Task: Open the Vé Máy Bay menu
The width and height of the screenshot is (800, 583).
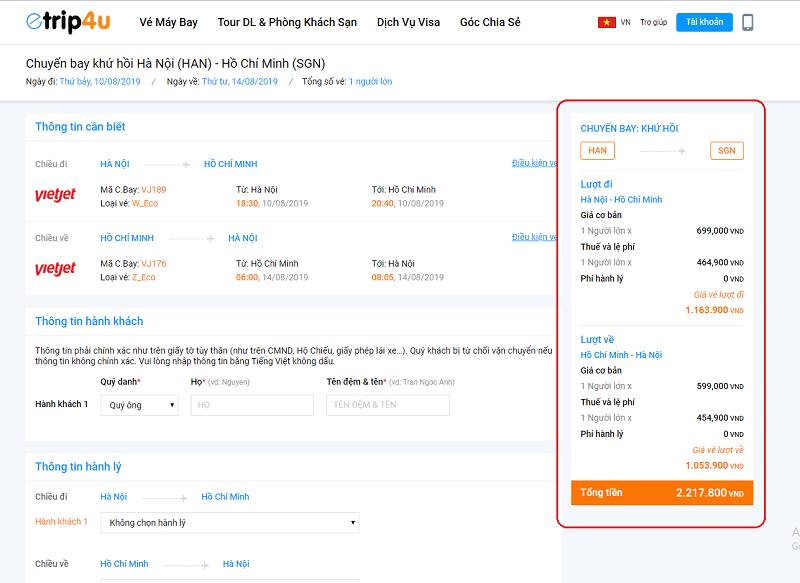Action: [x=168, y=22]
